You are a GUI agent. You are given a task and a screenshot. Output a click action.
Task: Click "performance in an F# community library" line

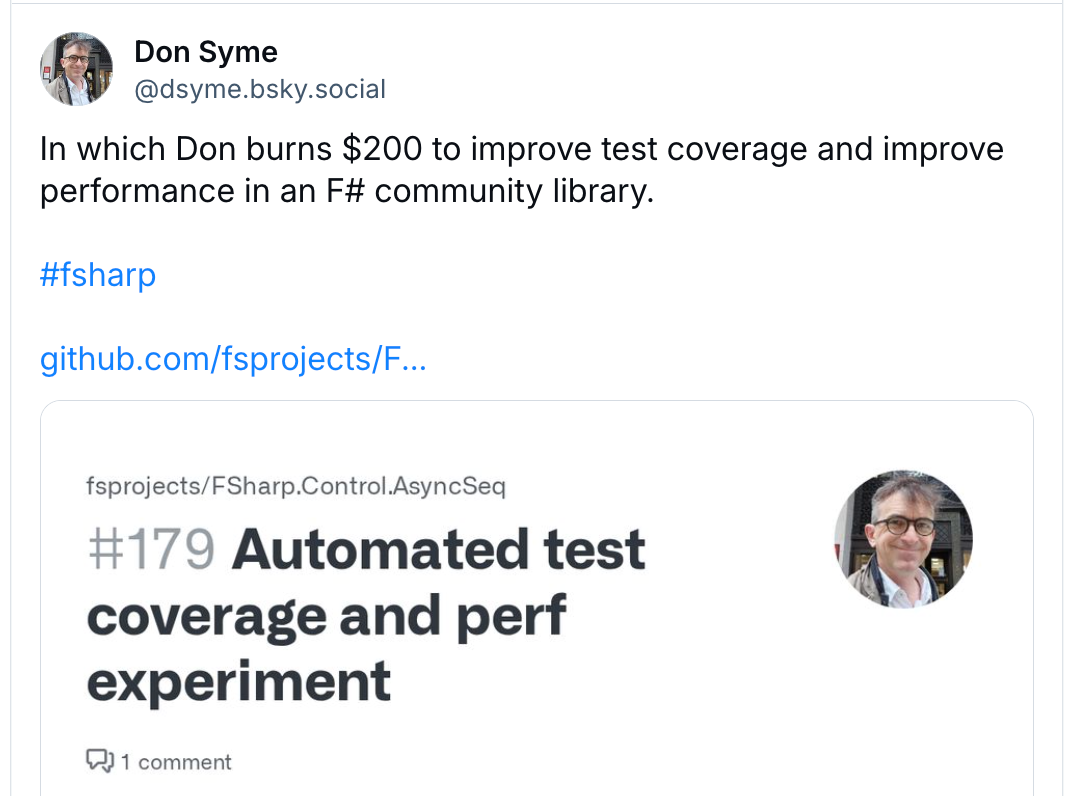(346, 190)
